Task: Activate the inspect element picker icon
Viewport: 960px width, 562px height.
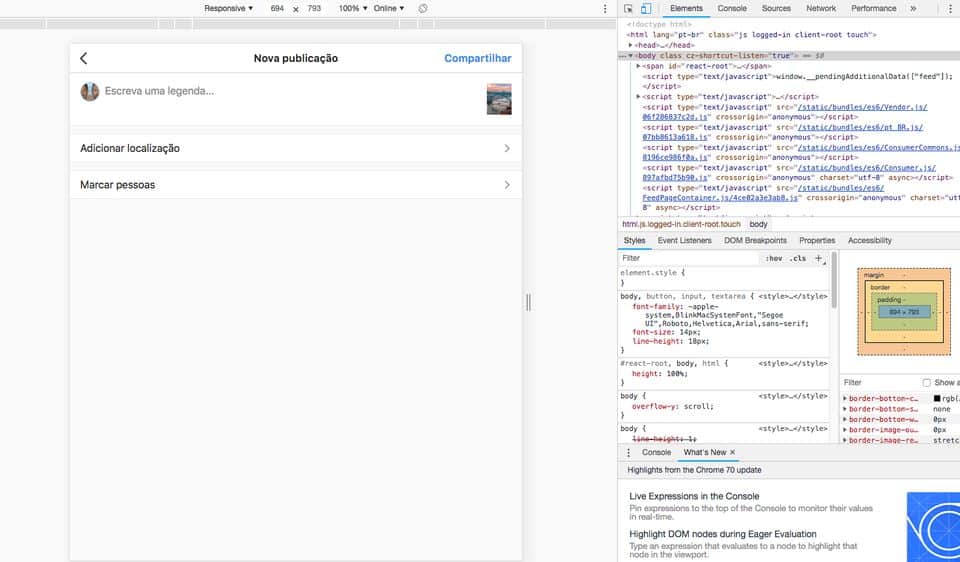Action: 628,9
